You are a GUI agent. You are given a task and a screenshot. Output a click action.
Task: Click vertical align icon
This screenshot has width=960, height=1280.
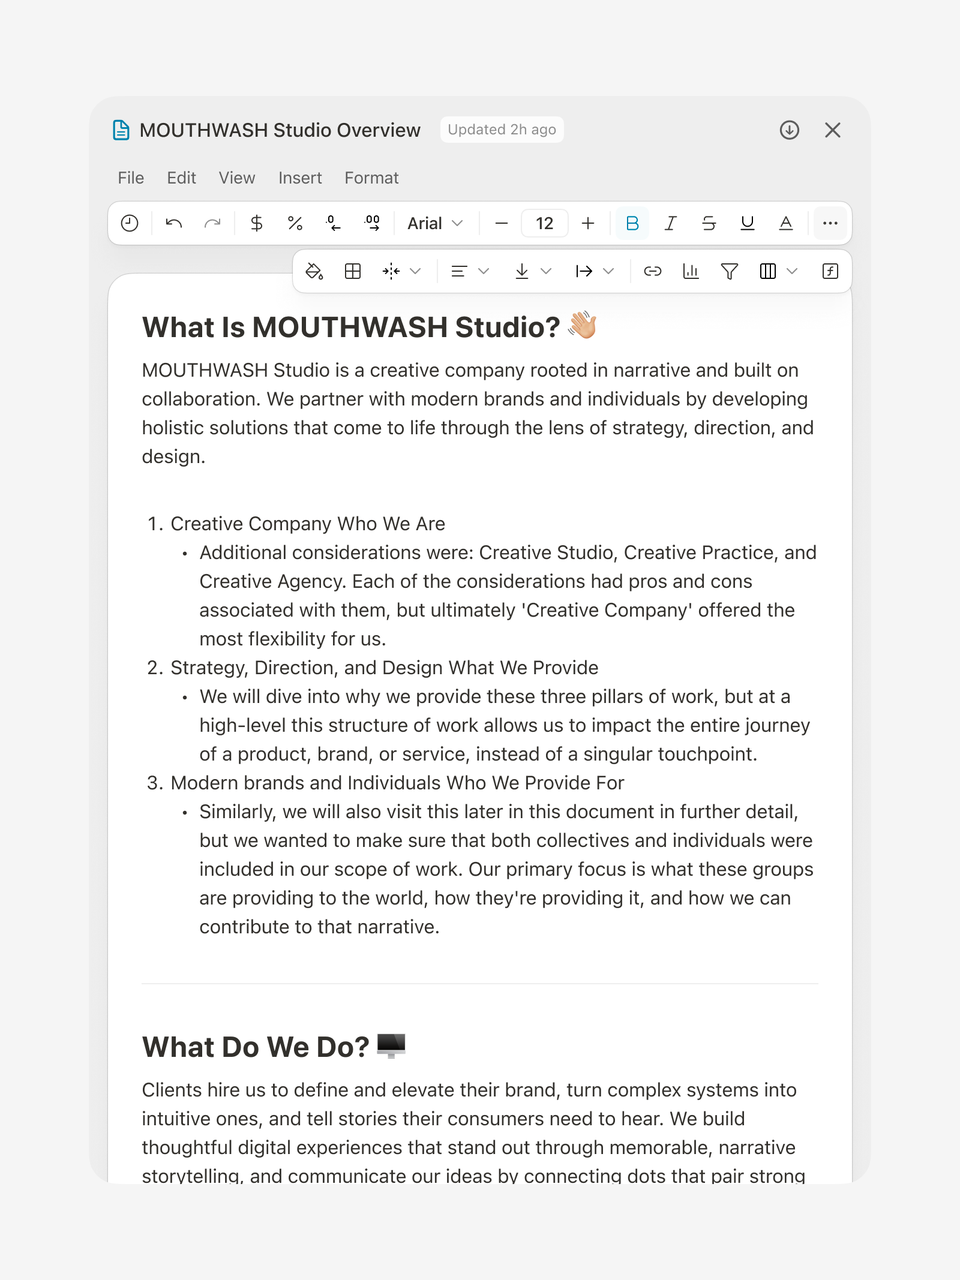tap(522, 271)
